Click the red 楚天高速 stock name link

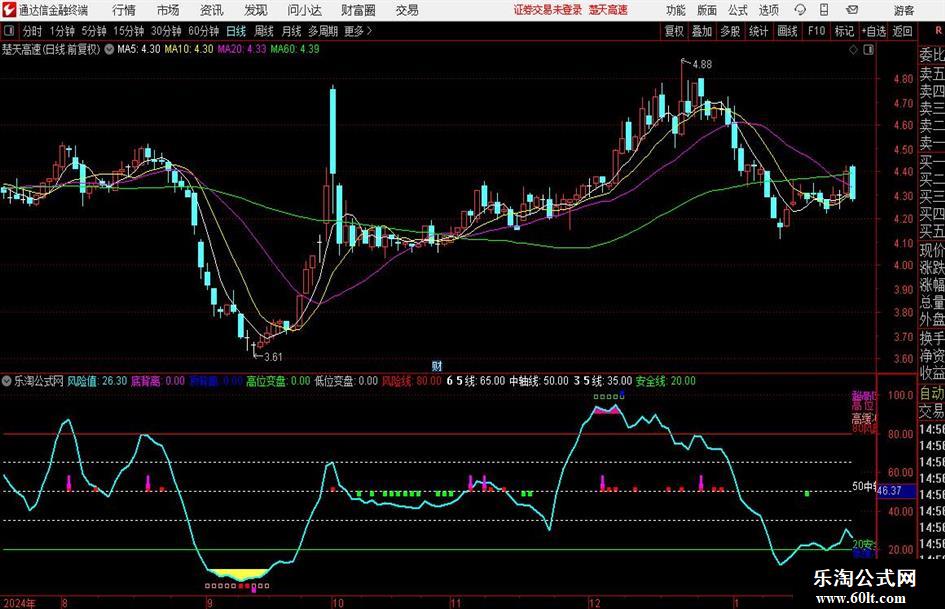608,10
